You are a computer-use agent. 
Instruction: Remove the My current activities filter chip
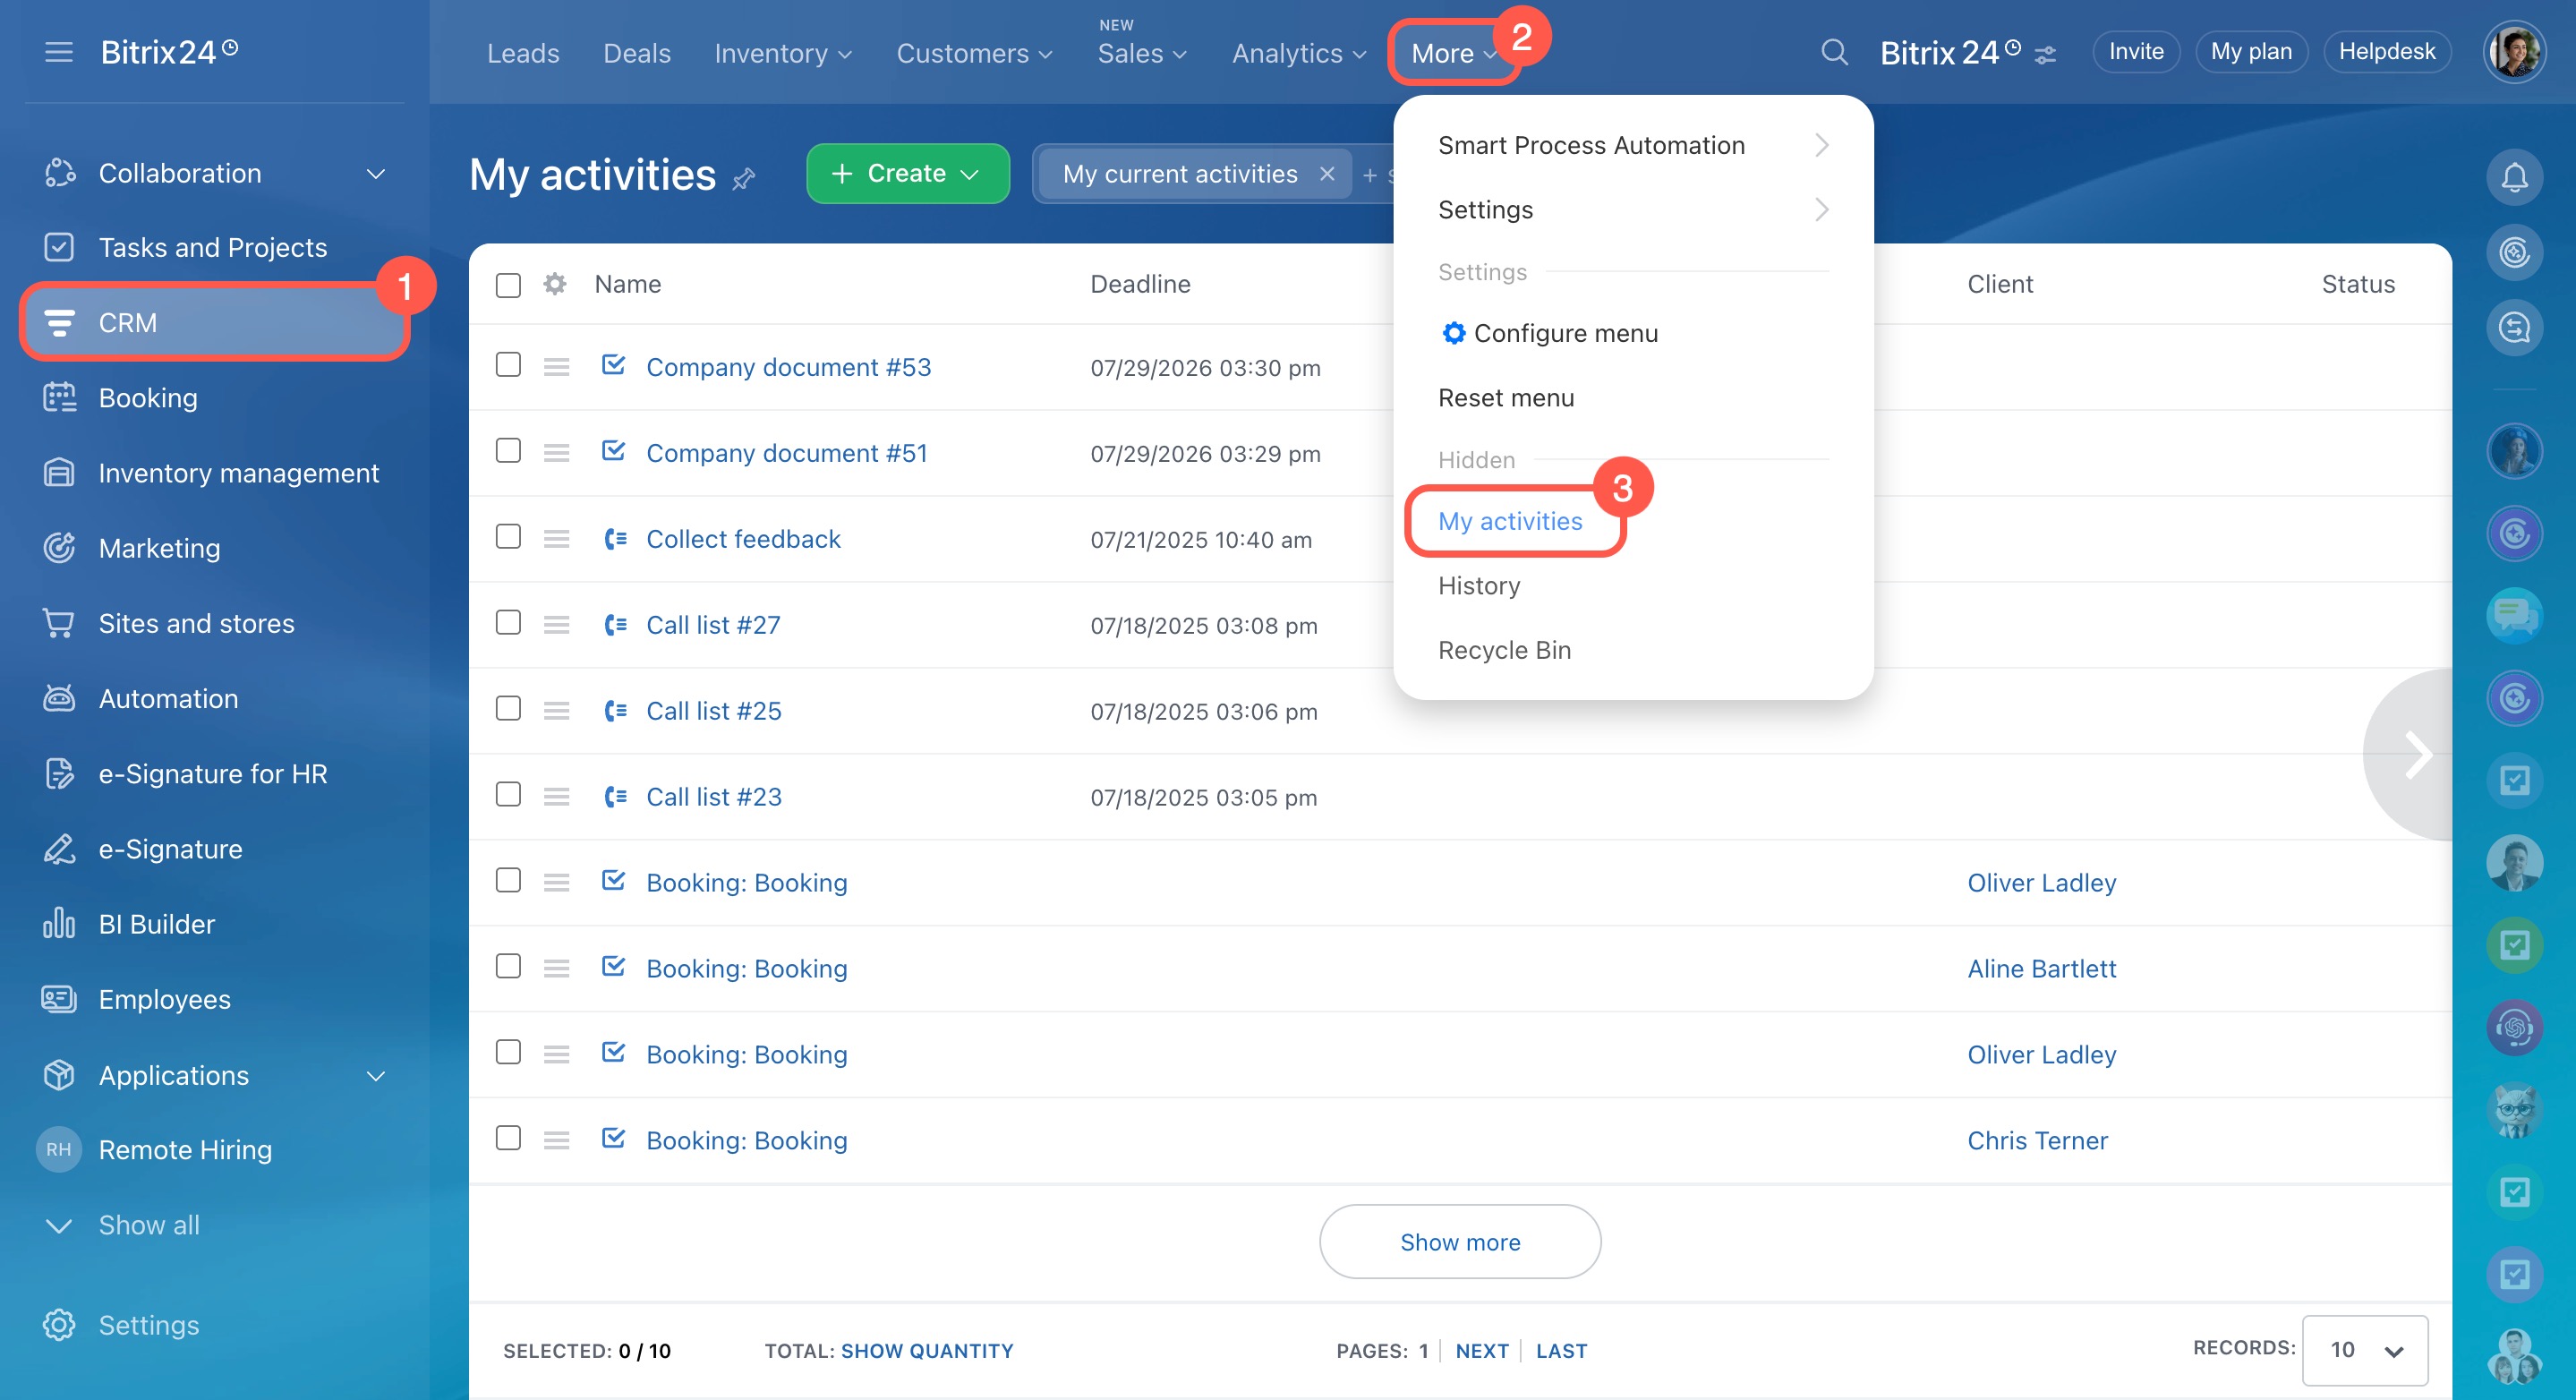point(1326,174)
